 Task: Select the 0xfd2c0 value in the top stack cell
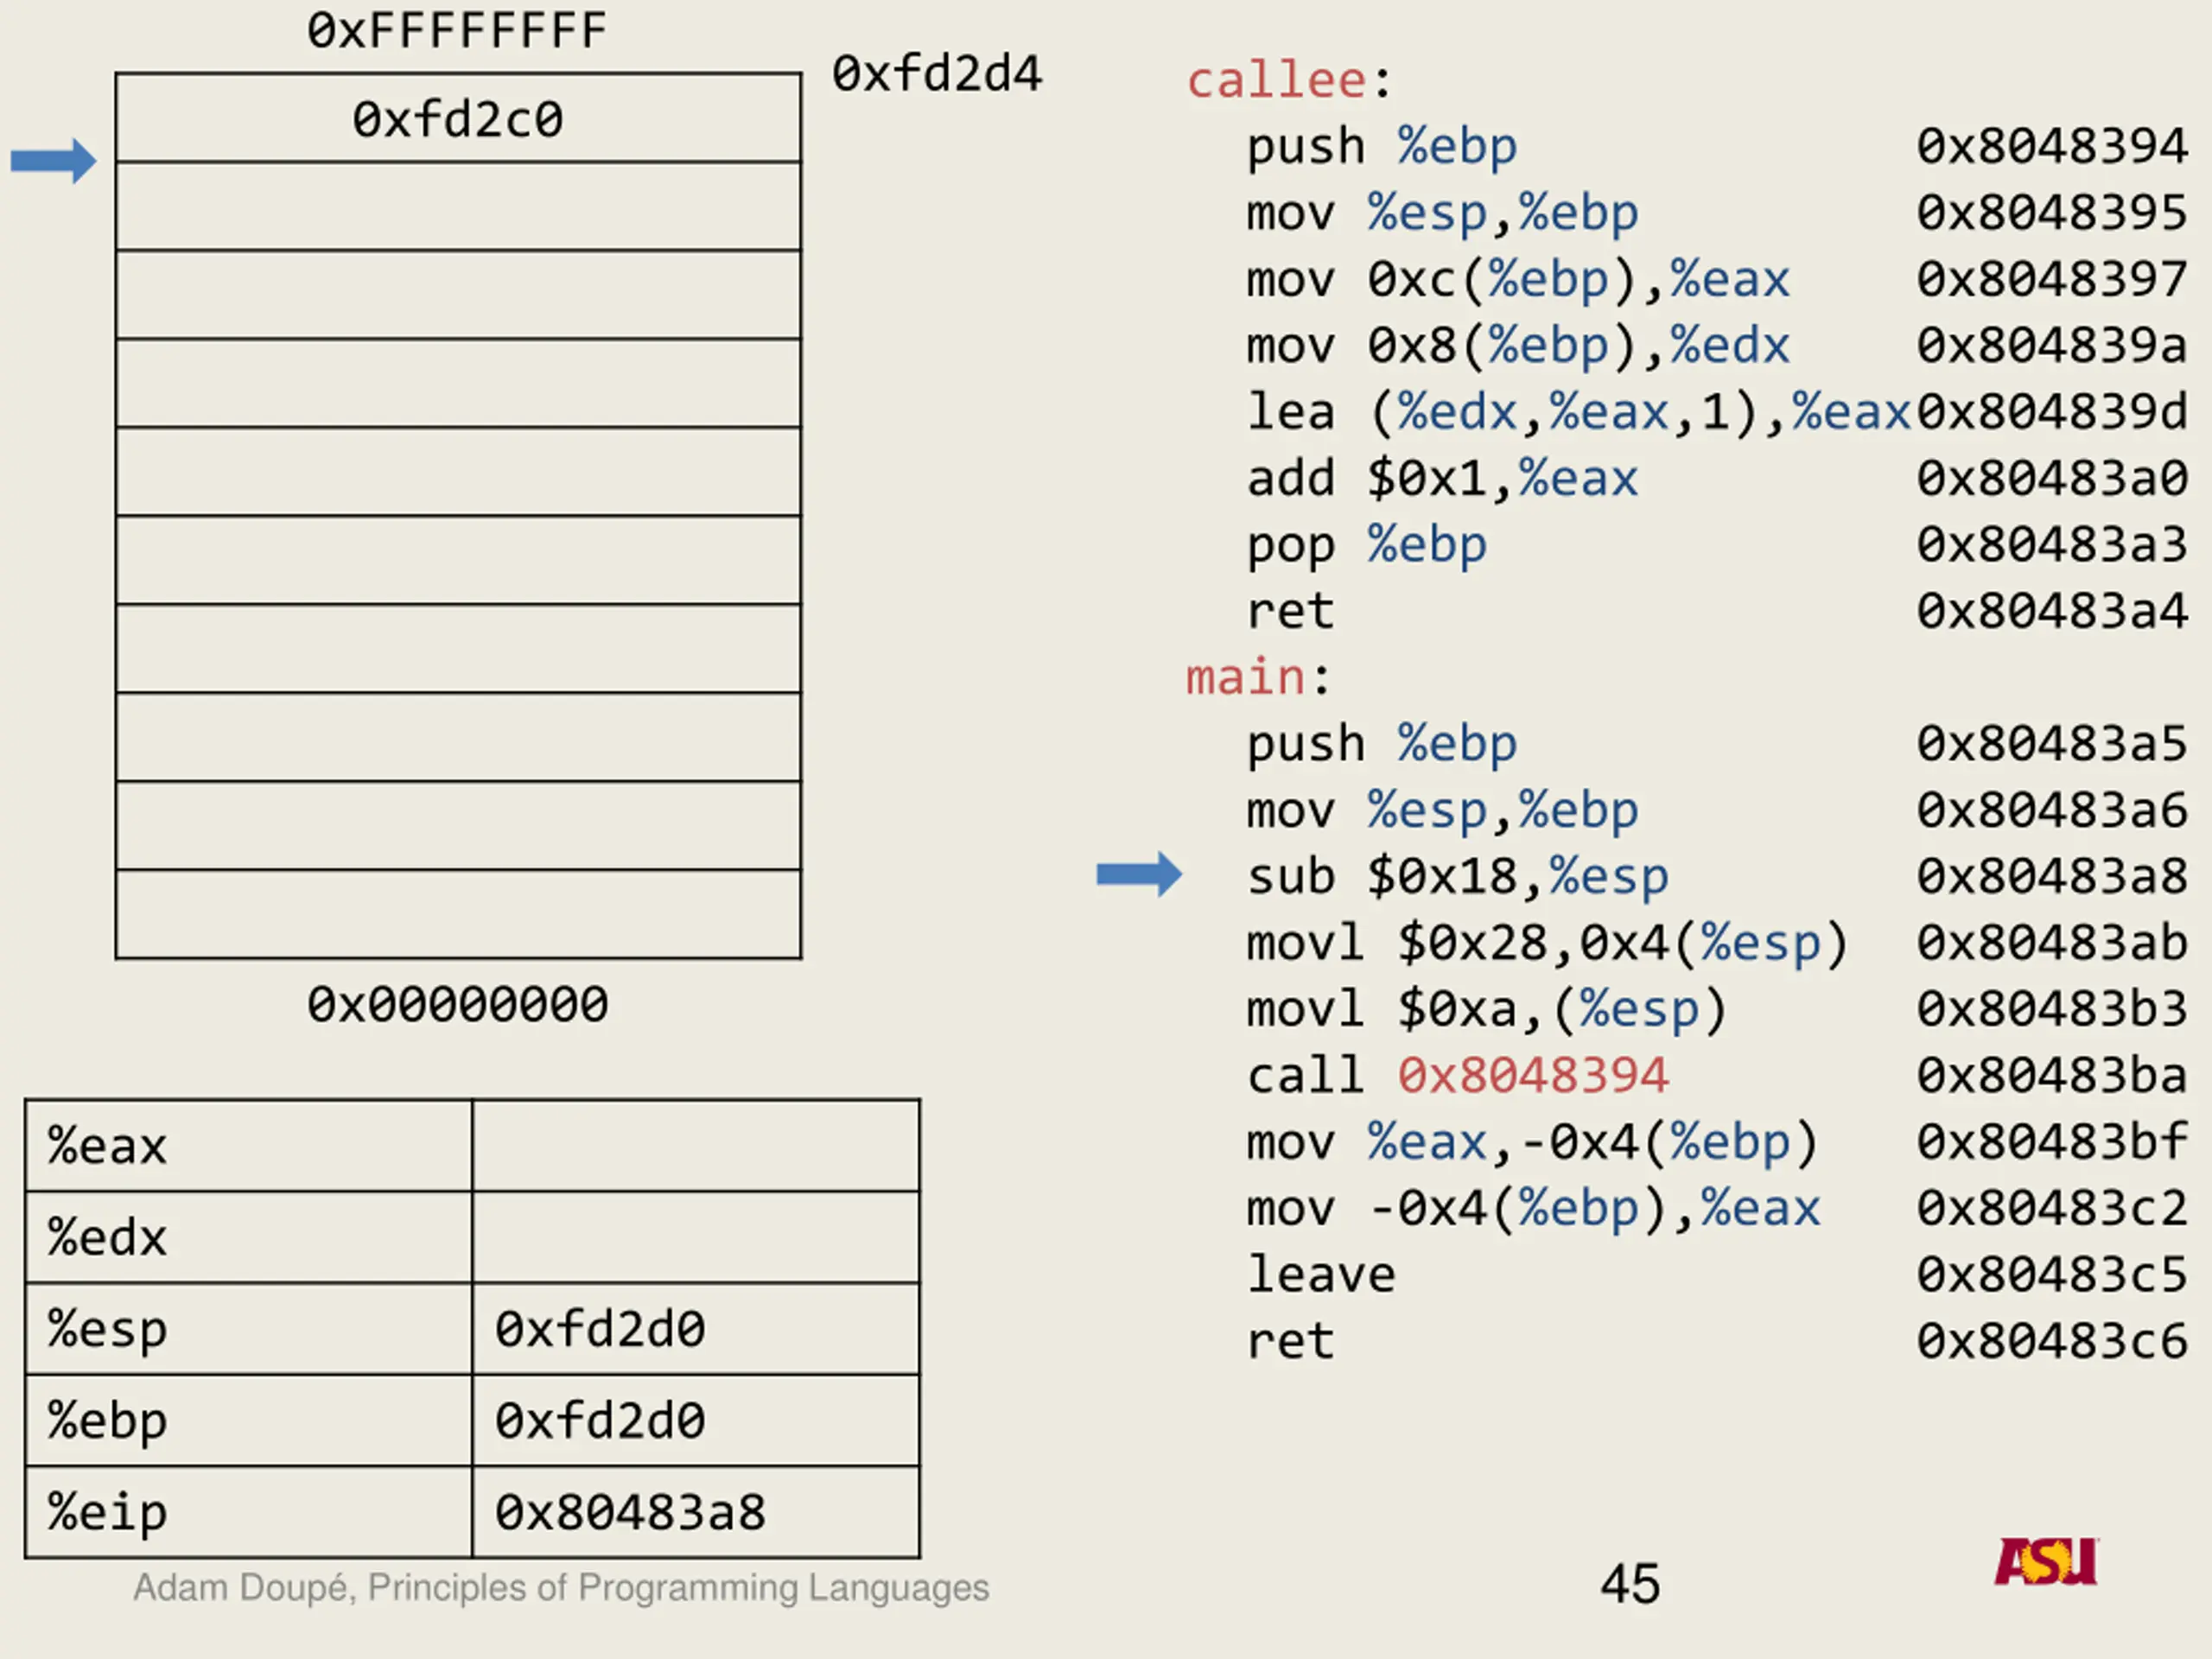pos(457,120)
